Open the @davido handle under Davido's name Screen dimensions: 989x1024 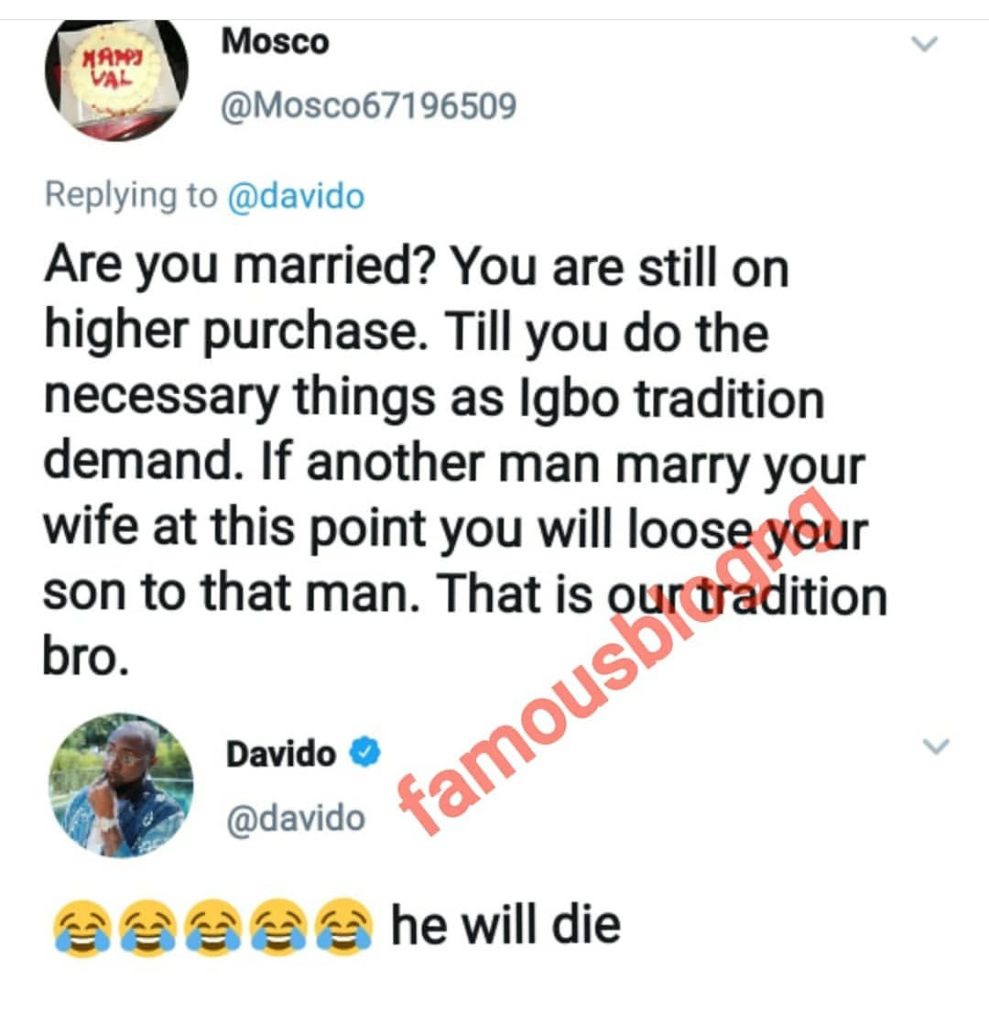tap(295, 818)
